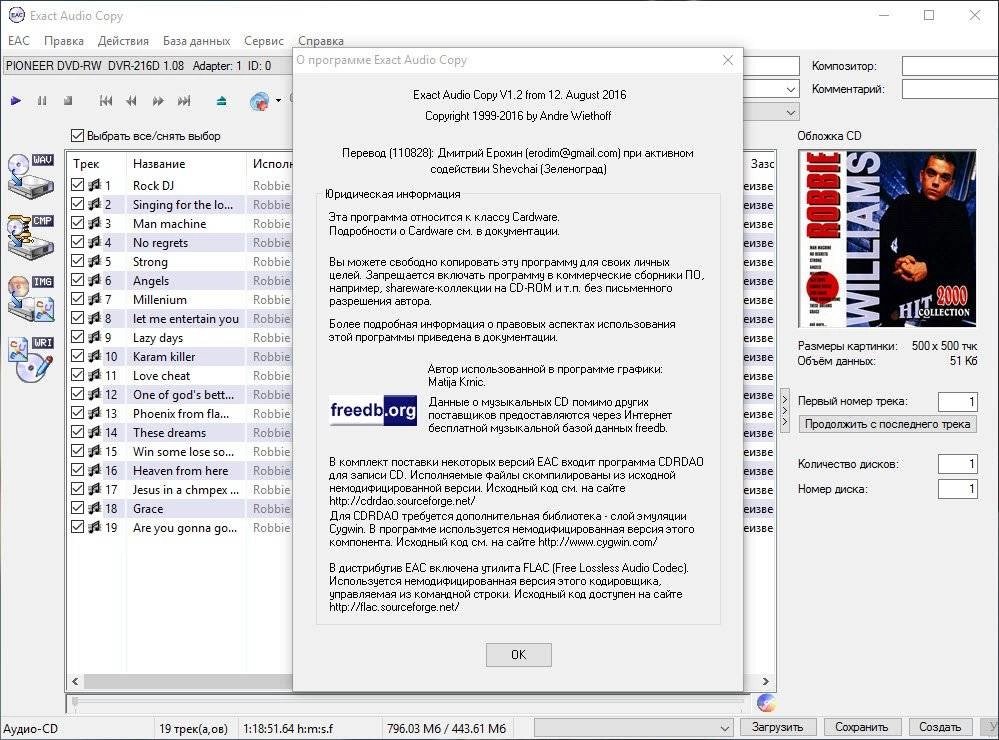Uncheck track 18 Grace checkbox

click(78, 508)
